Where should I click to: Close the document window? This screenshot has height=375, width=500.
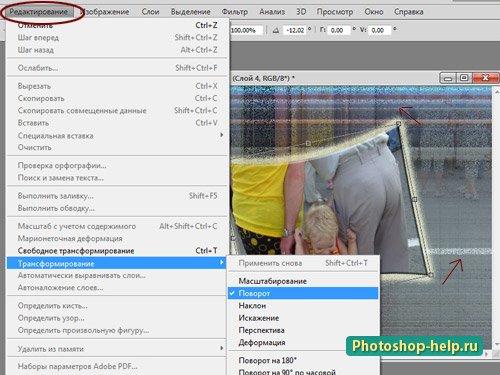(x=486, y=78)
